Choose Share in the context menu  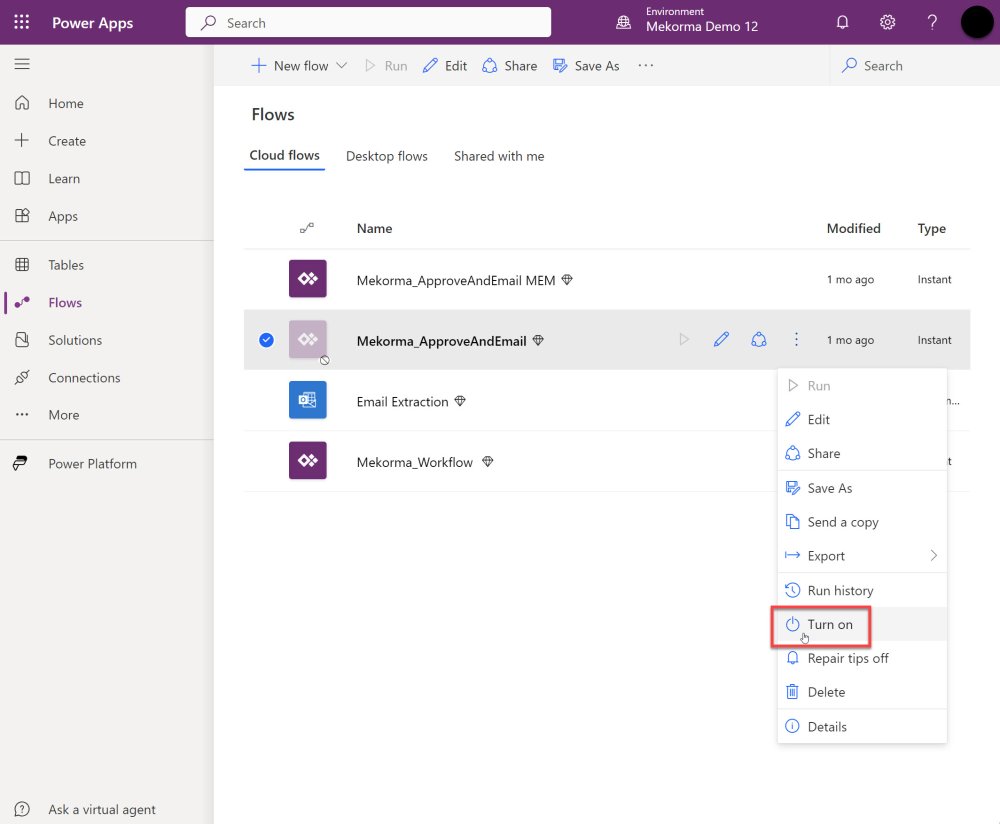click(862, 453)
